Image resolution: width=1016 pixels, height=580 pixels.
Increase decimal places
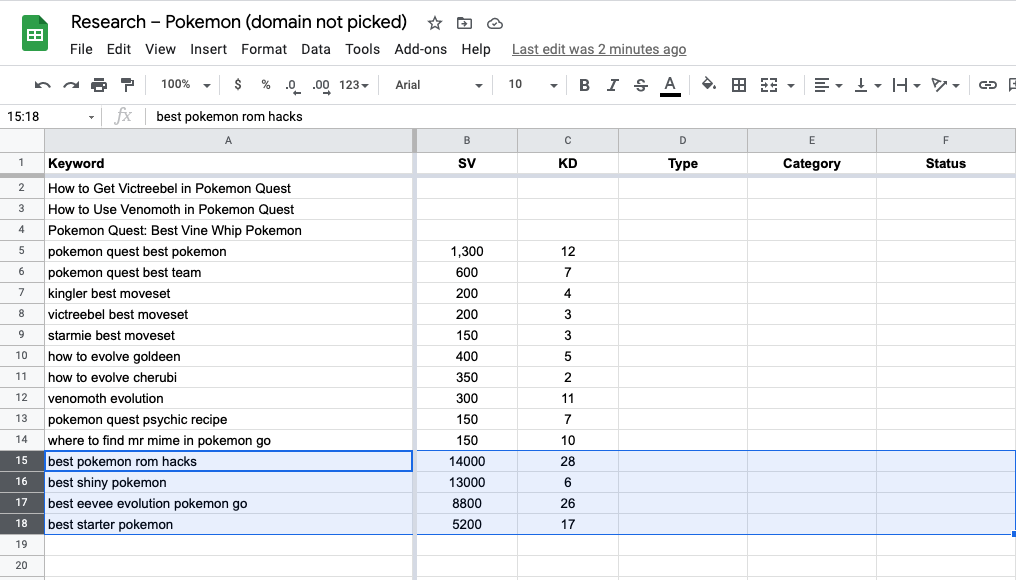(321, 86)
